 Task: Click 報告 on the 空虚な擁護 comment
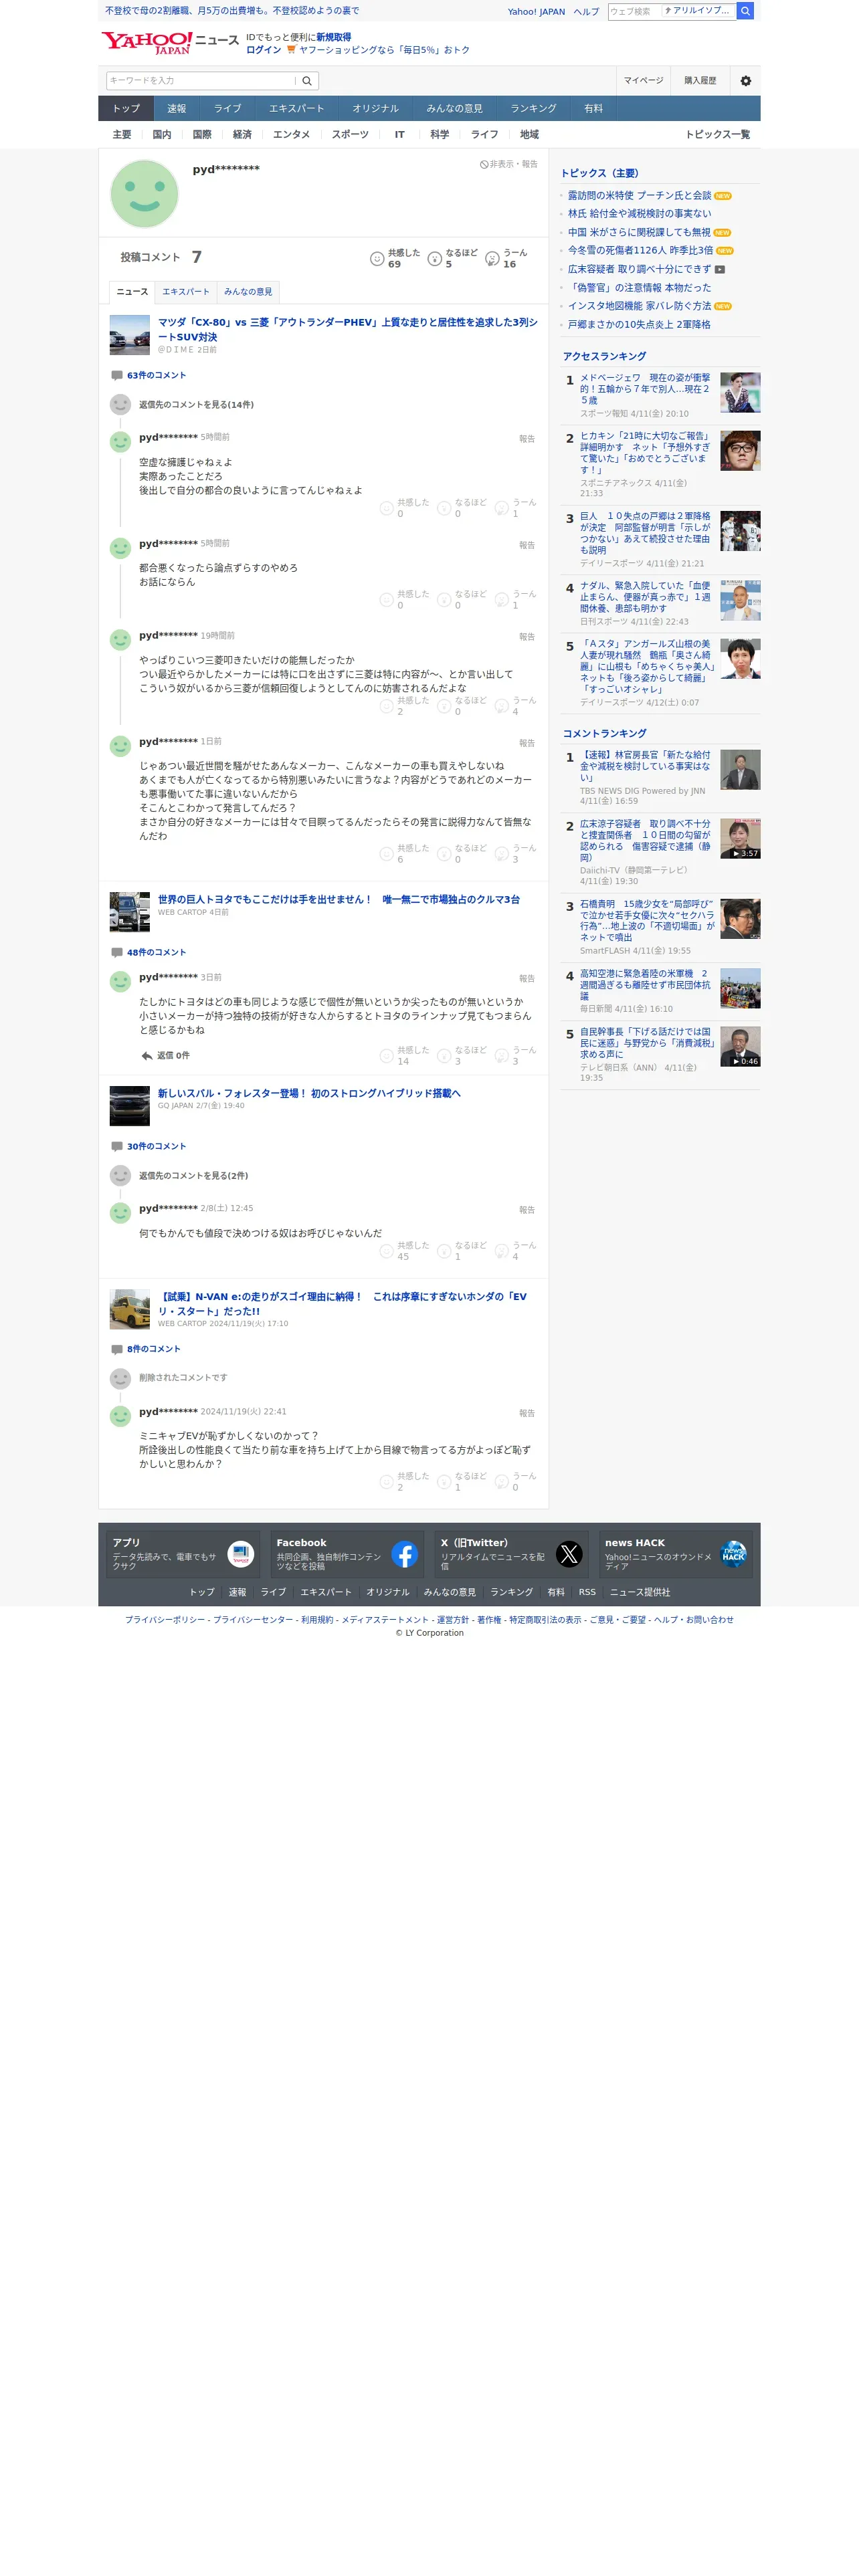pyautogui.click(x=527, y=439)
